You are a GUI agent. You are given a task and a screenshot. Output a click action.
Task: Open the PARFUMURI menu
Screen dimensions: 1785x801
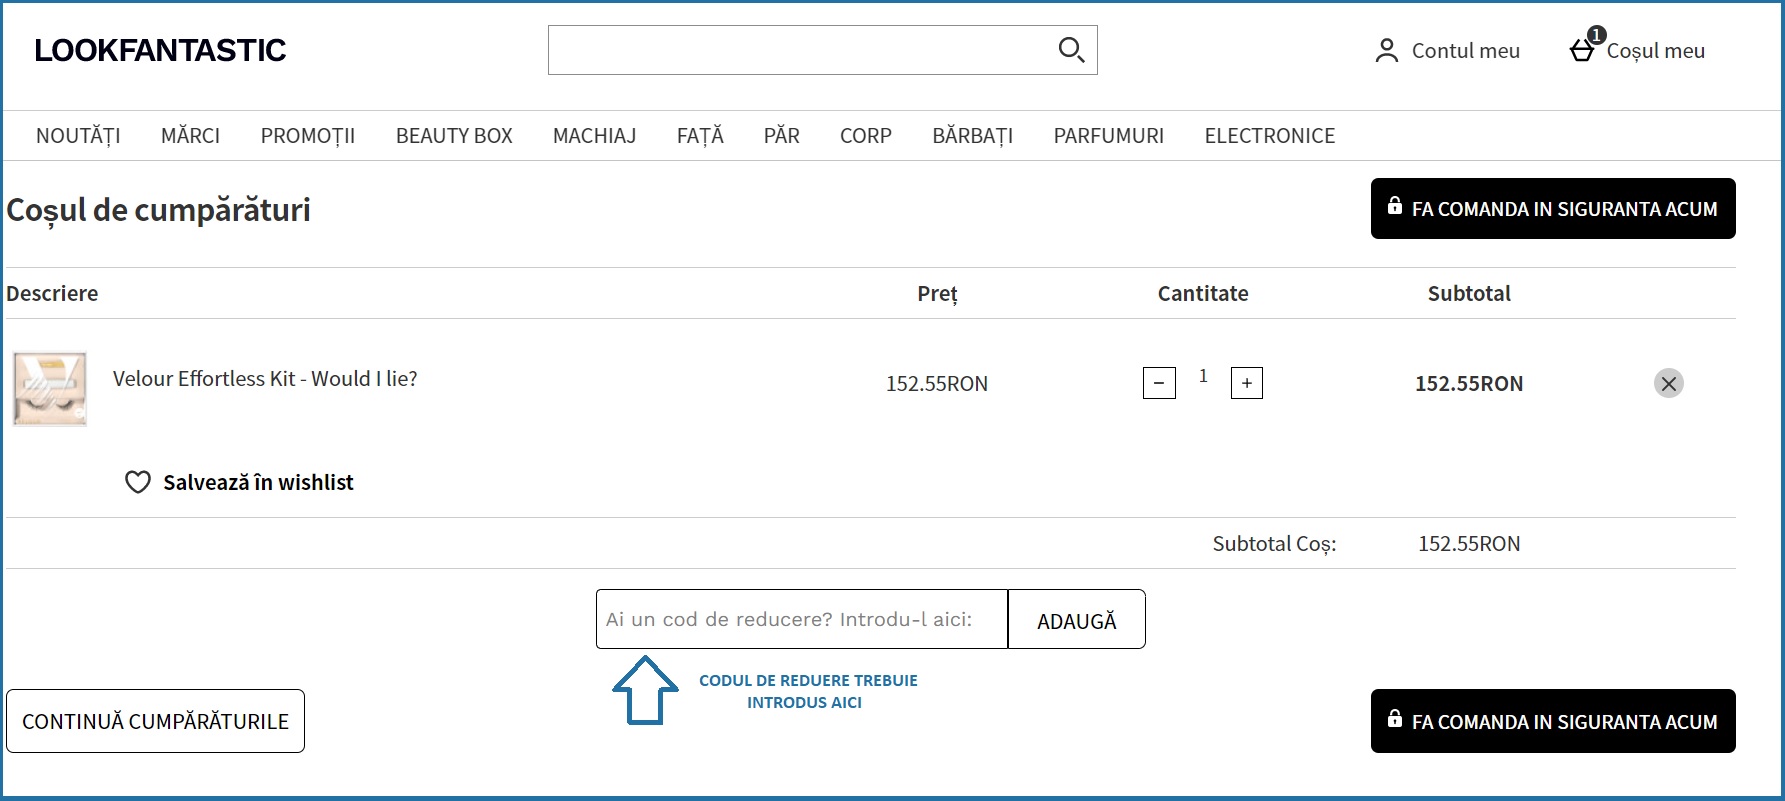pyautogui.click(x=1109, y=136)
